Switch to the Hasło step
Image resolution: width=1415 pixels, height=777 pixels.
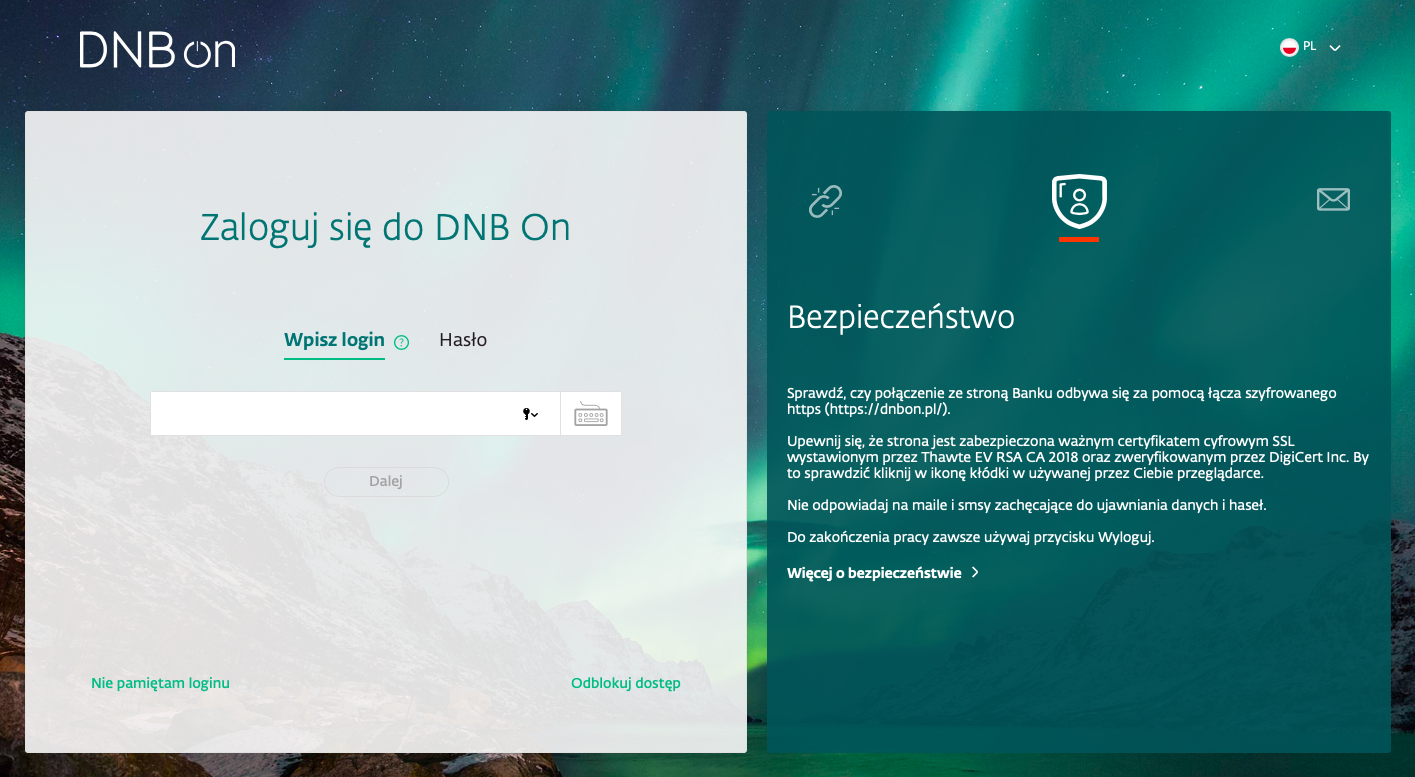463,340
